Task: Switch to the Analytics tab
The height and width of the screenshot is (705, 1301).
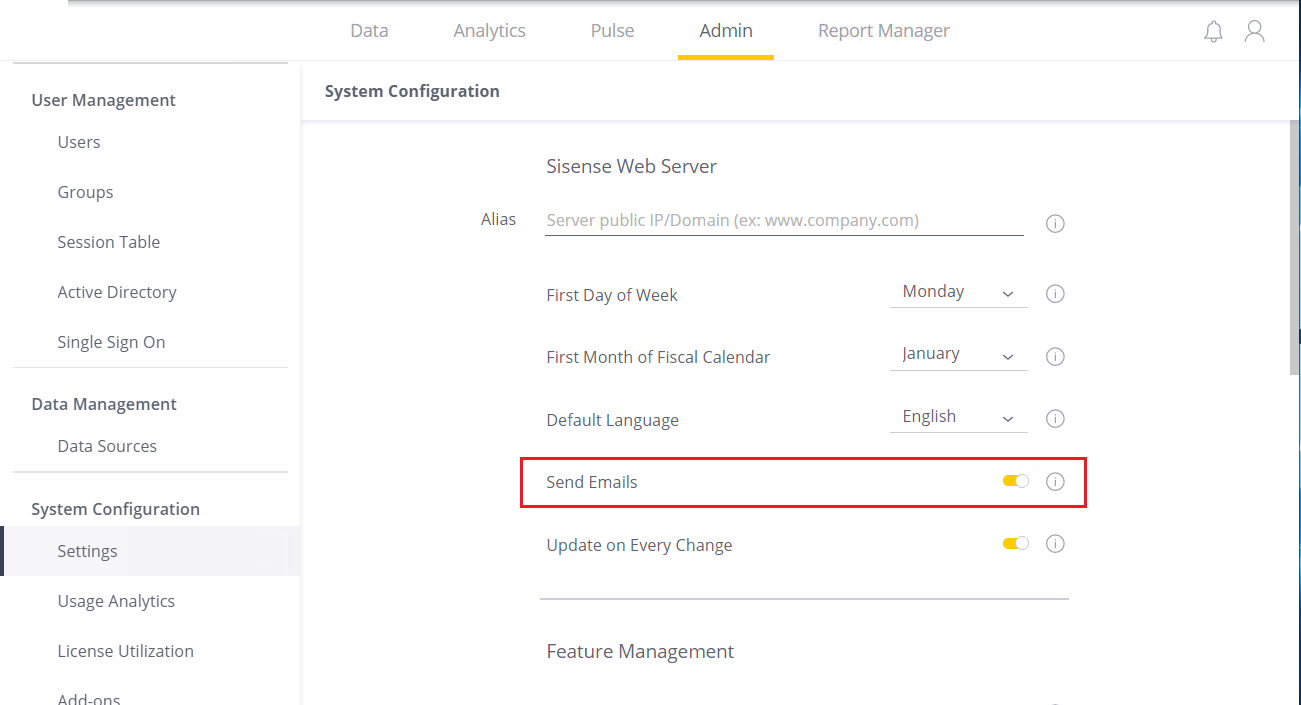Action: tap(489, 31)
